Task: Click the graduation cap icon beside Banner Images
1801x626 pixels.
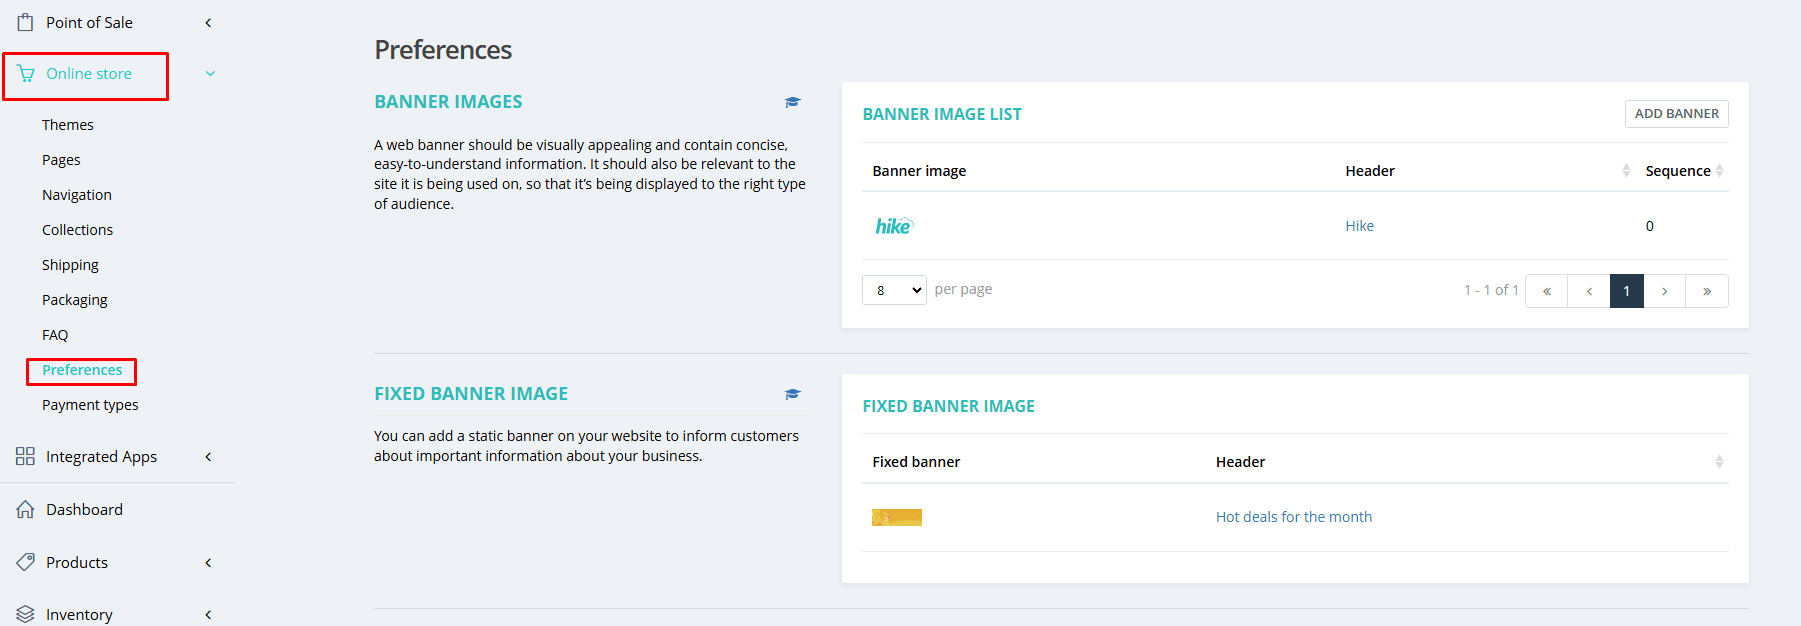Action: coord(792,102)
